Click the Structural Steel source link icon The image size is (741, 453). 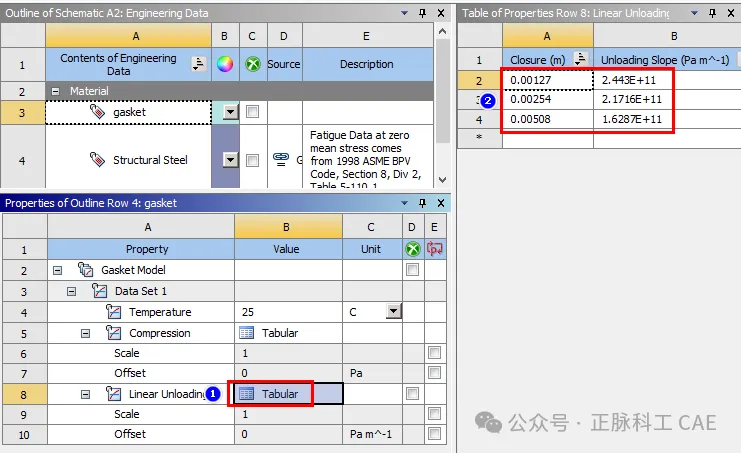click(x=281, y=160)
